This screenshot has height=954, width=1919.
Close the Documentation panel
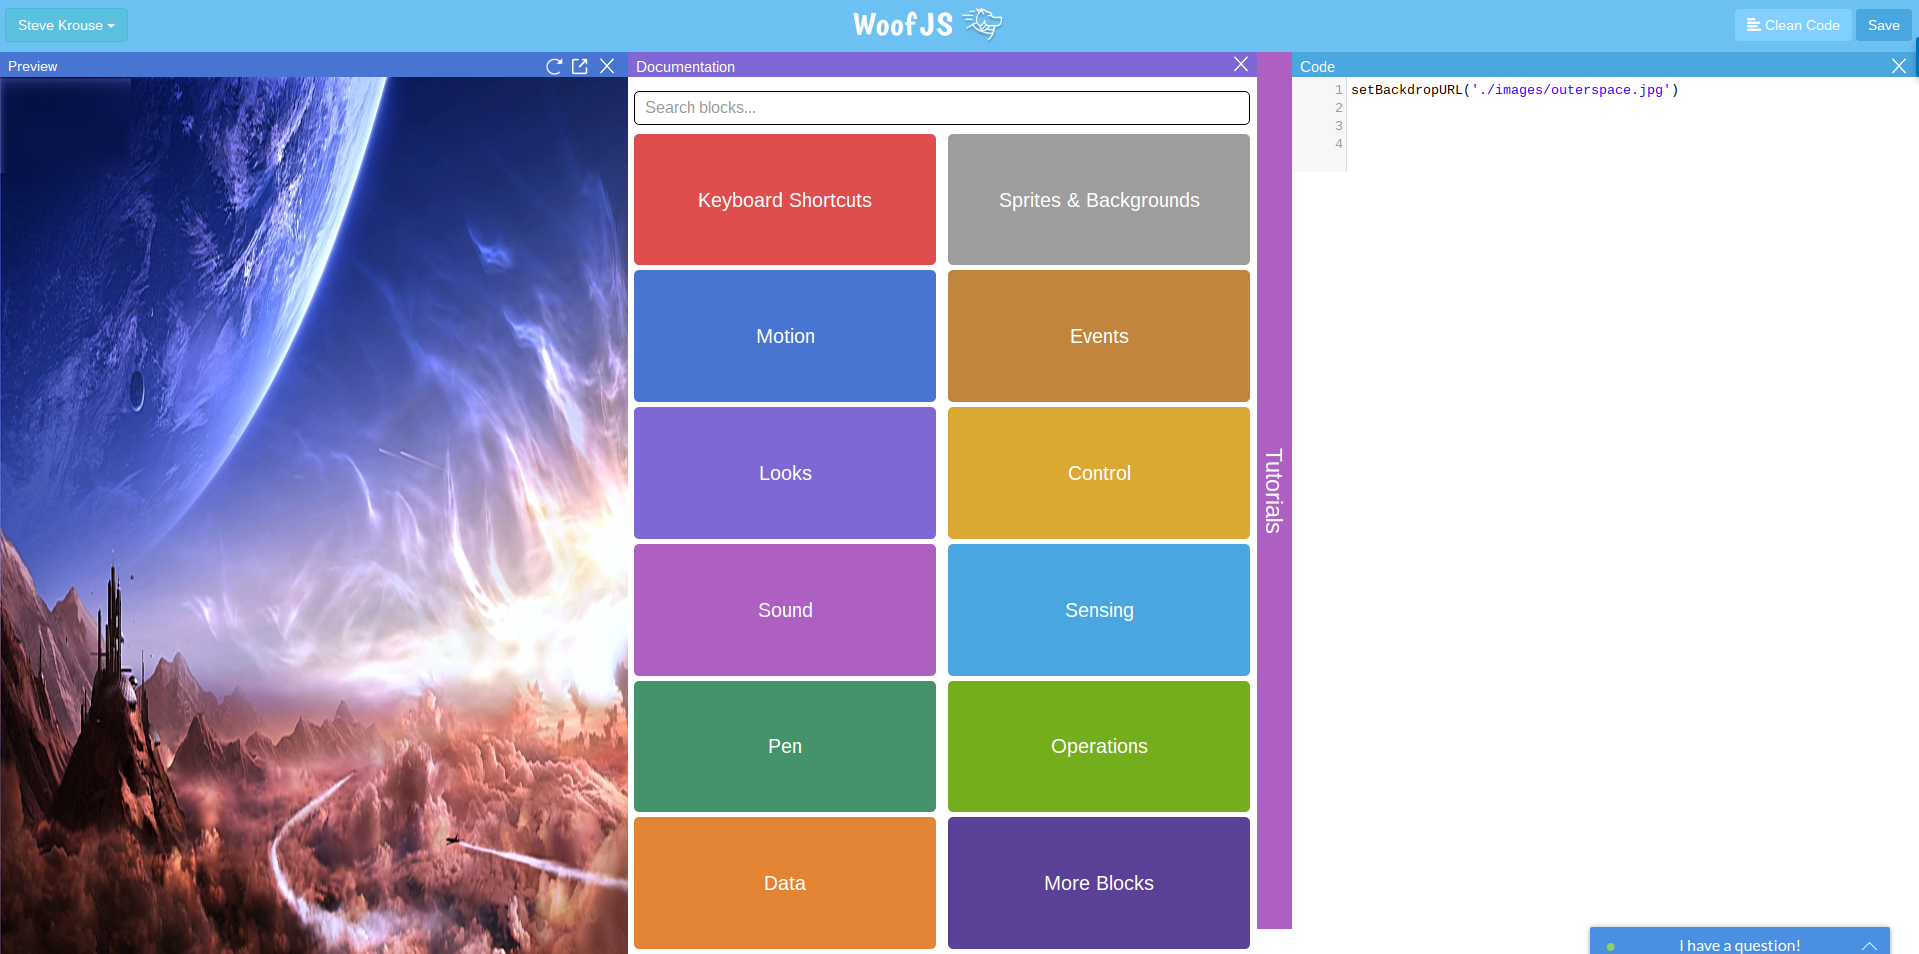[x=1241, y=64]
